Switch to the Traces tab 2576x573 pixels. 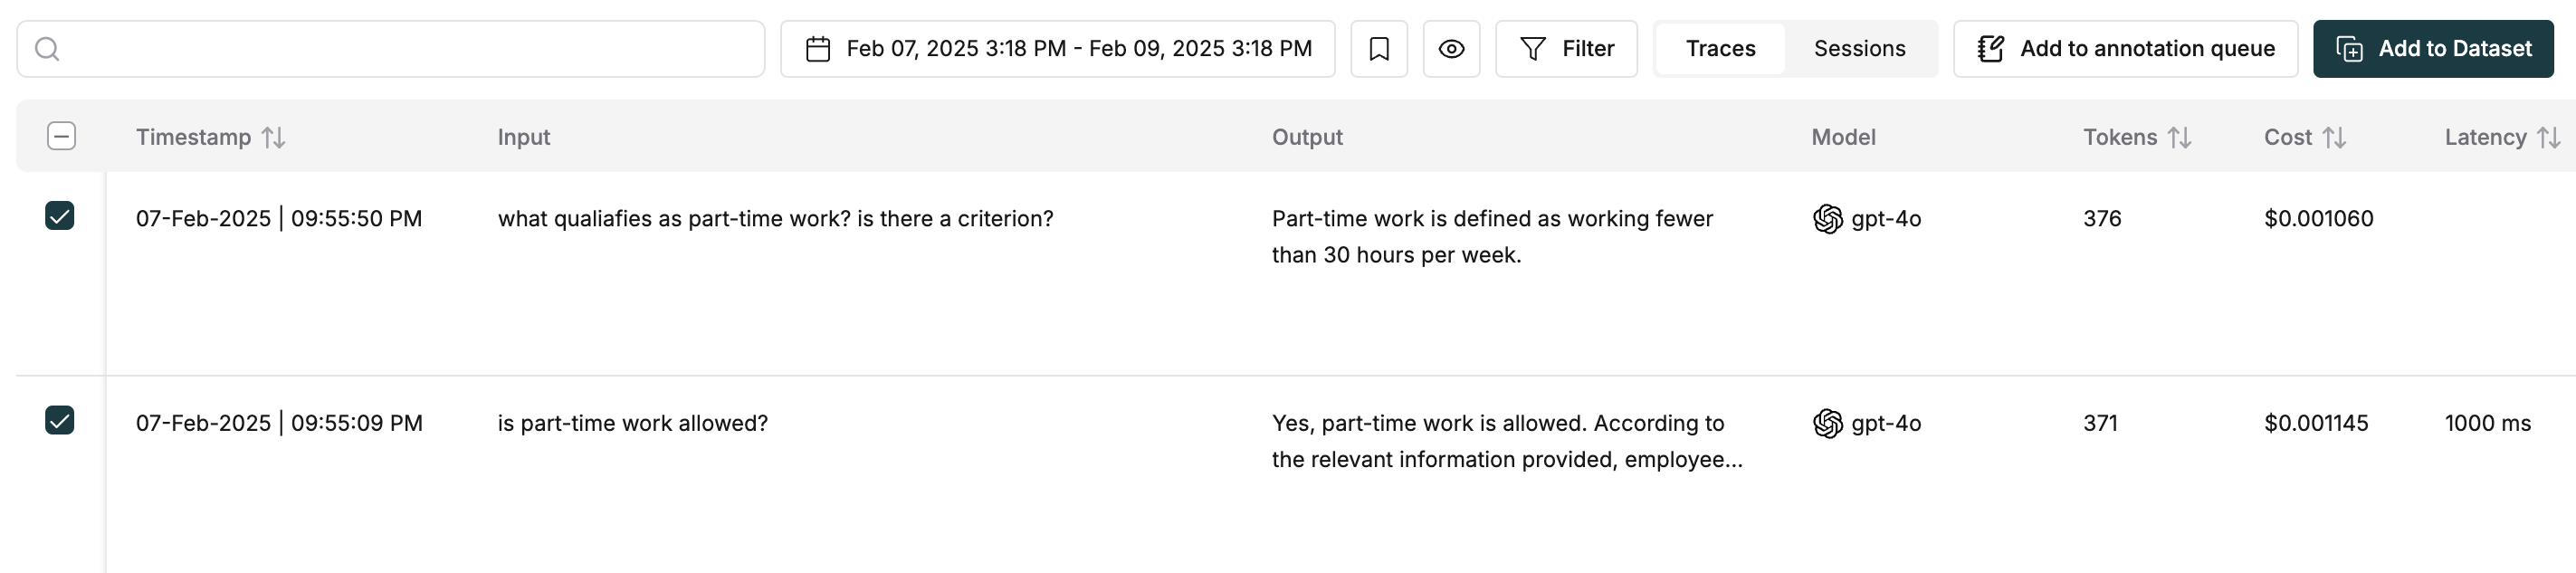coord(1720,48)
